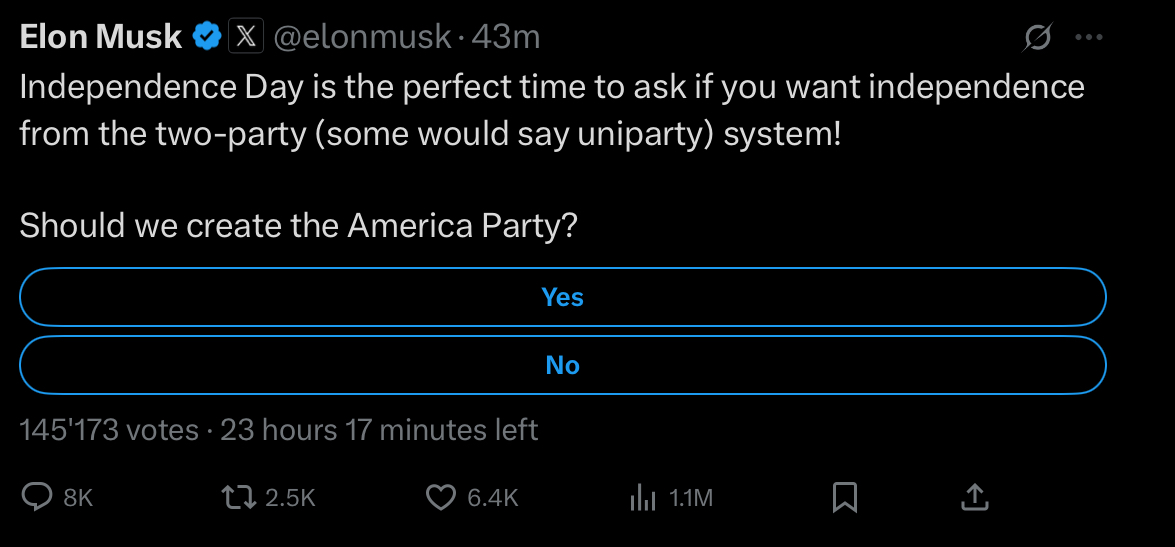The image size is (1175, 547).
Task: Click the 8K replies count
Action: [x=78, y=498]
